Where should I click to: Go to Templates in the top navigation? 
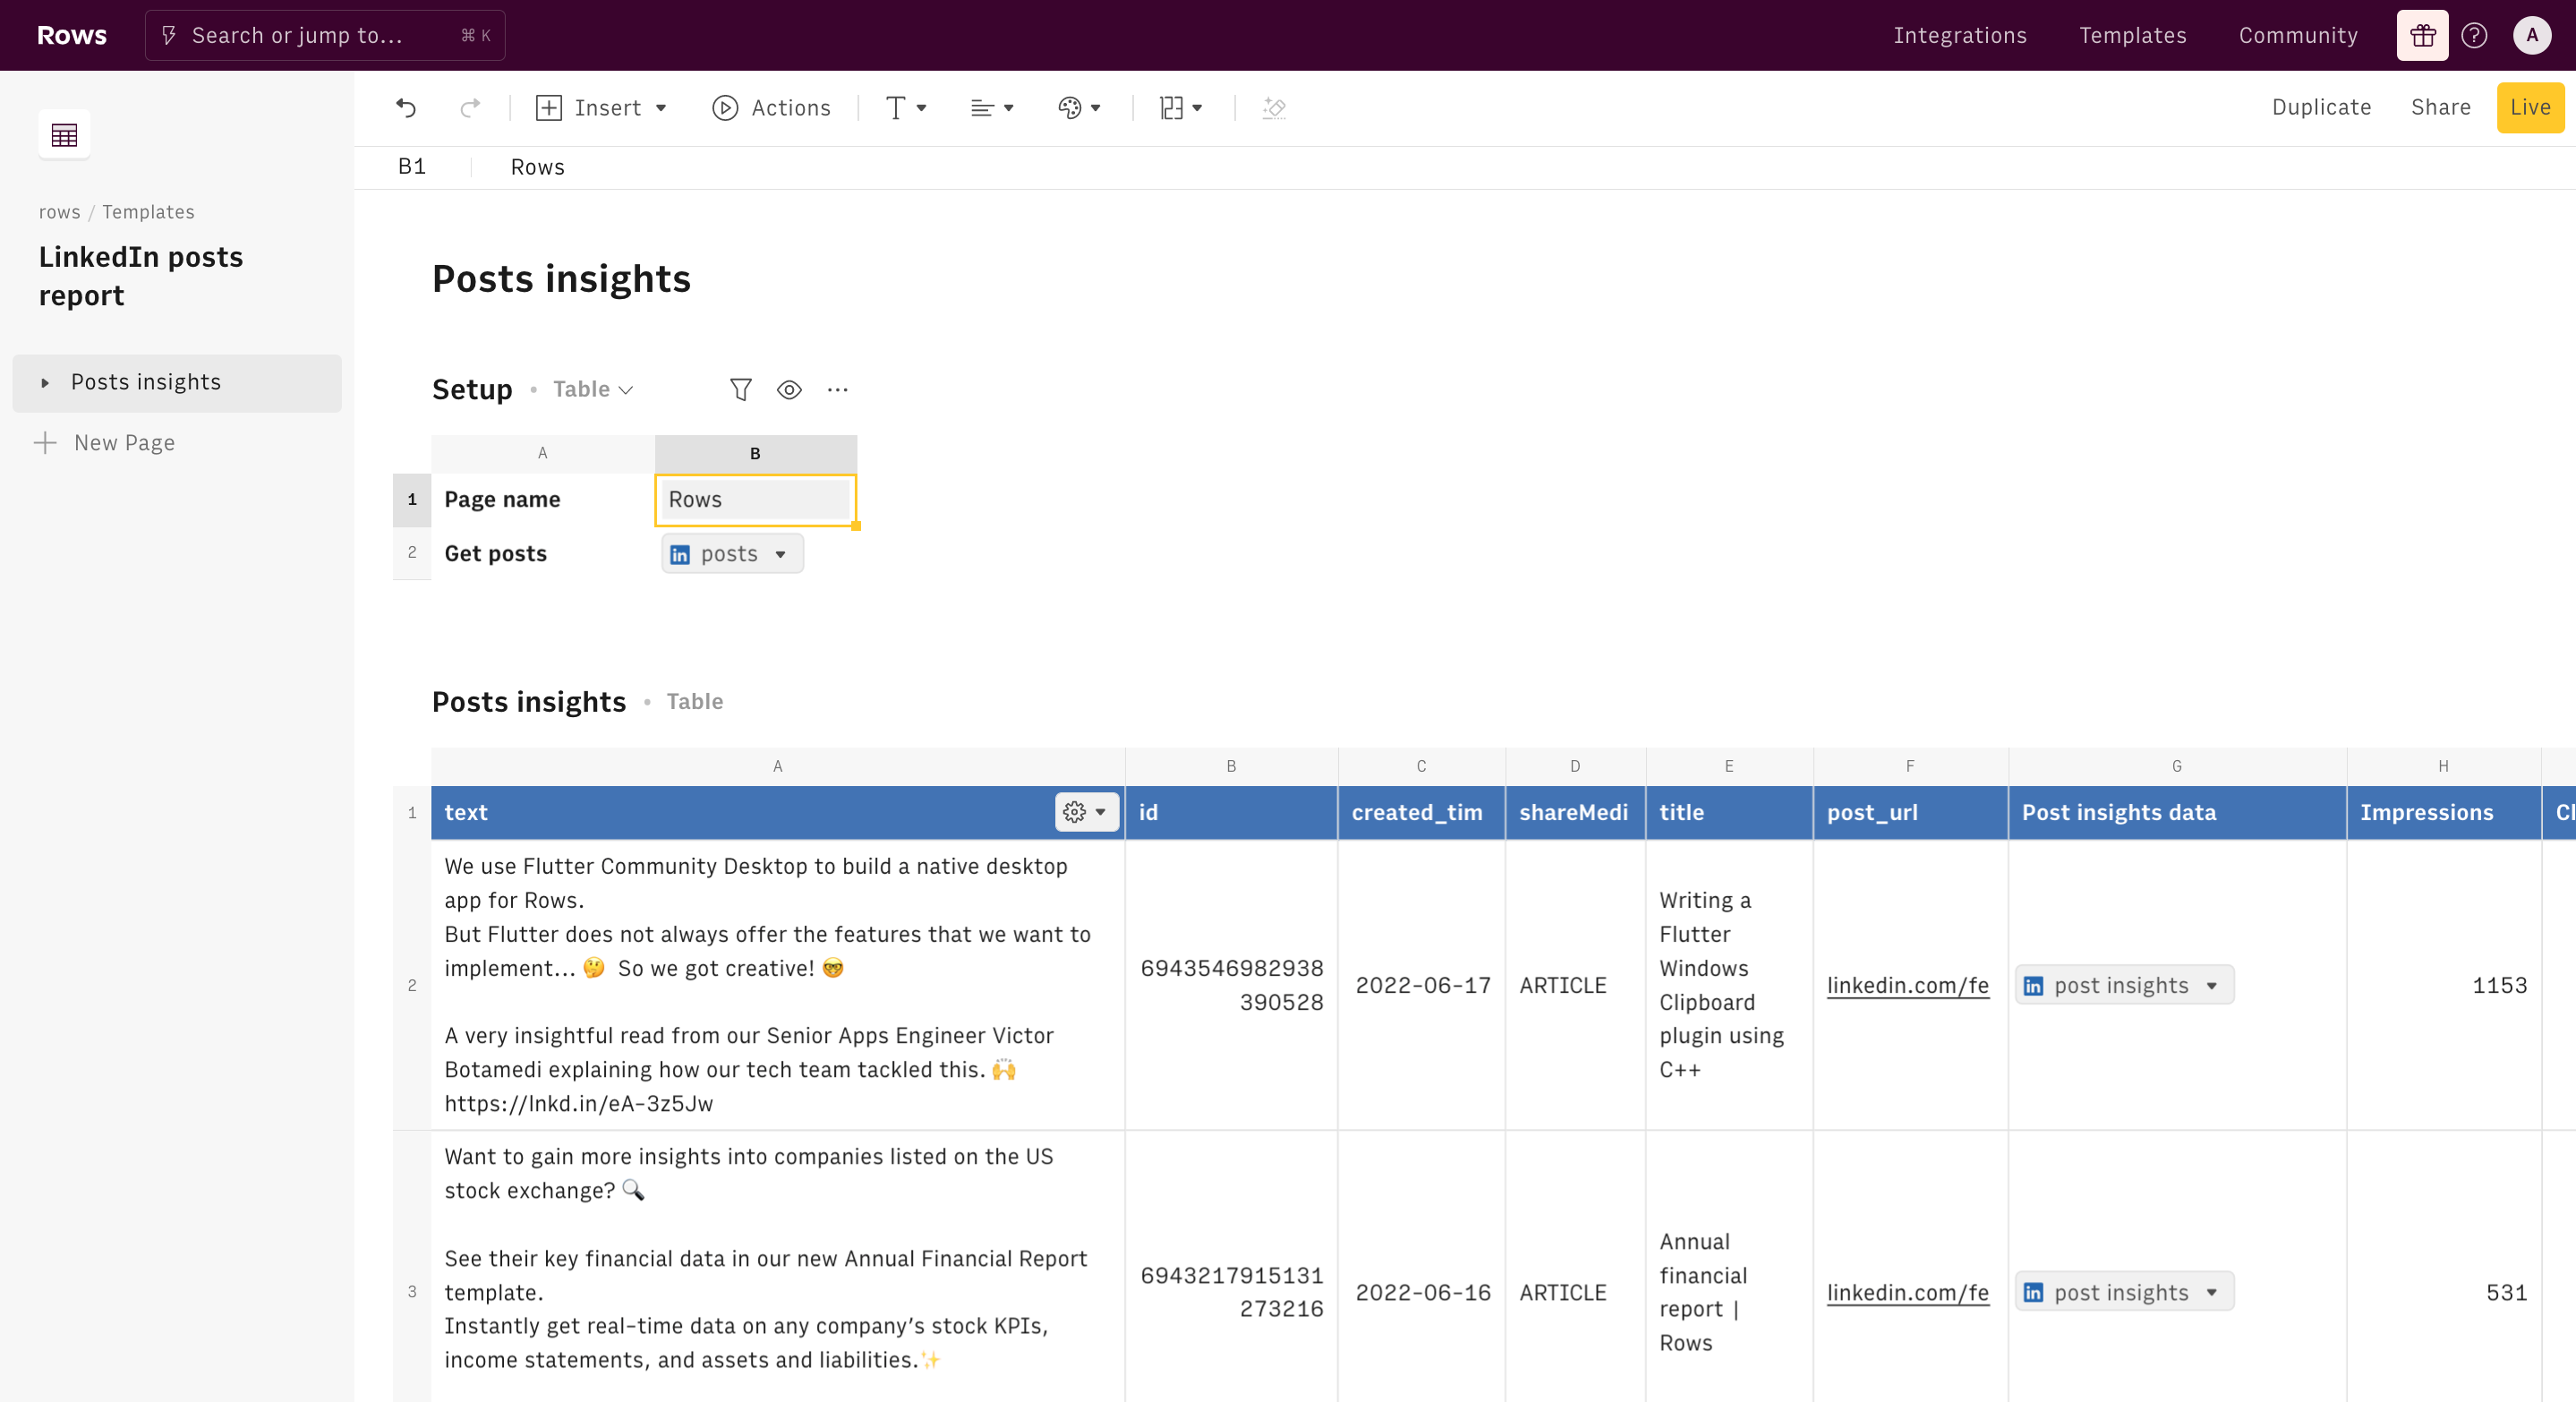pyautogui.click(x=2132, y=36)
